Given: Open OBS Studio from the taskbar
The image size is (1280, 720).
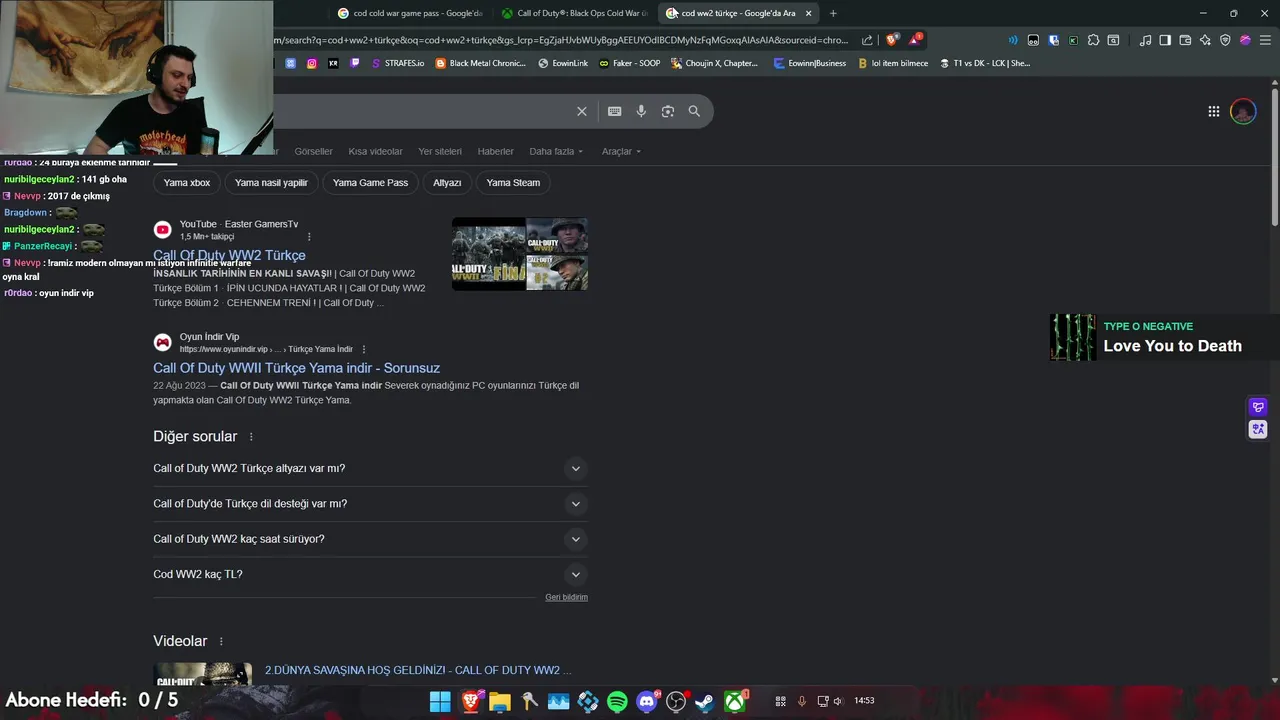Looking at the screenshot, I should click(676, 702).
